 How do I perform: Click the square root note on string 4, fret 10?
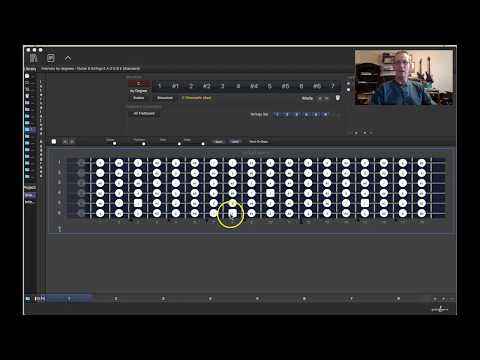[270, 193]
